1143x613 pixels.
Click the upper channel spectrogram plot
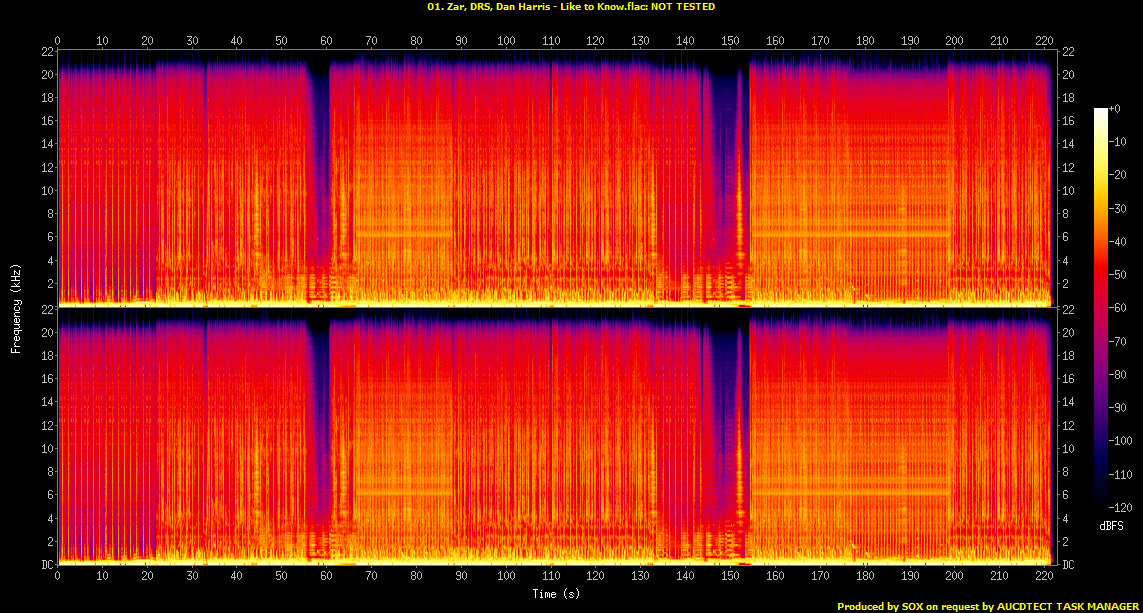tap(557, 177)
